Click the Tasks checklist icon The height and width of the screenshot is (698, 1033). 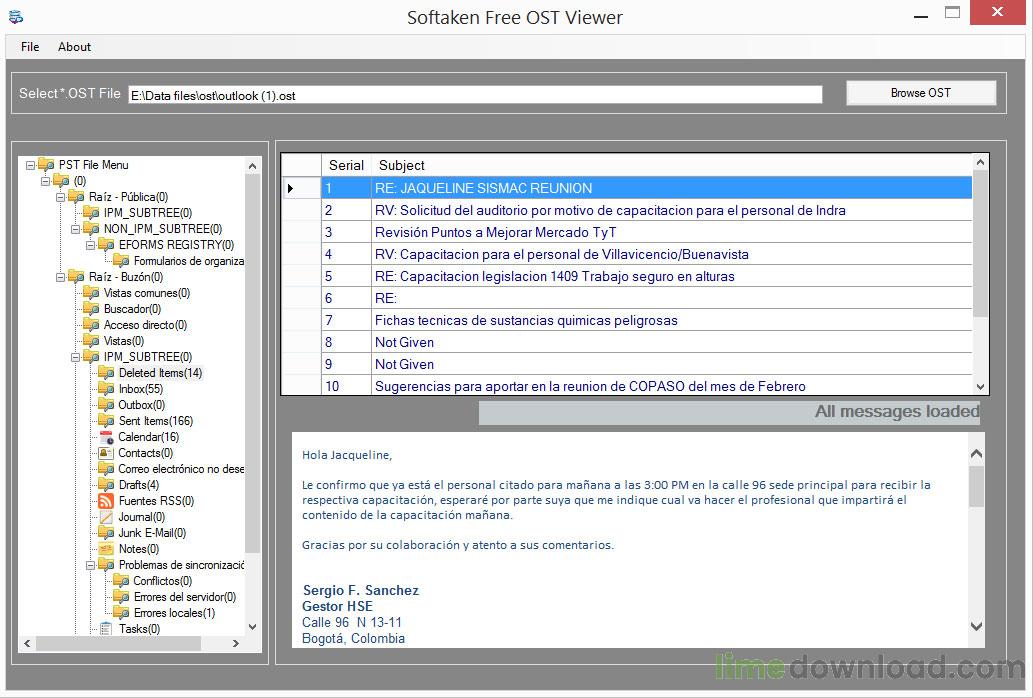[x=106, y=629]
